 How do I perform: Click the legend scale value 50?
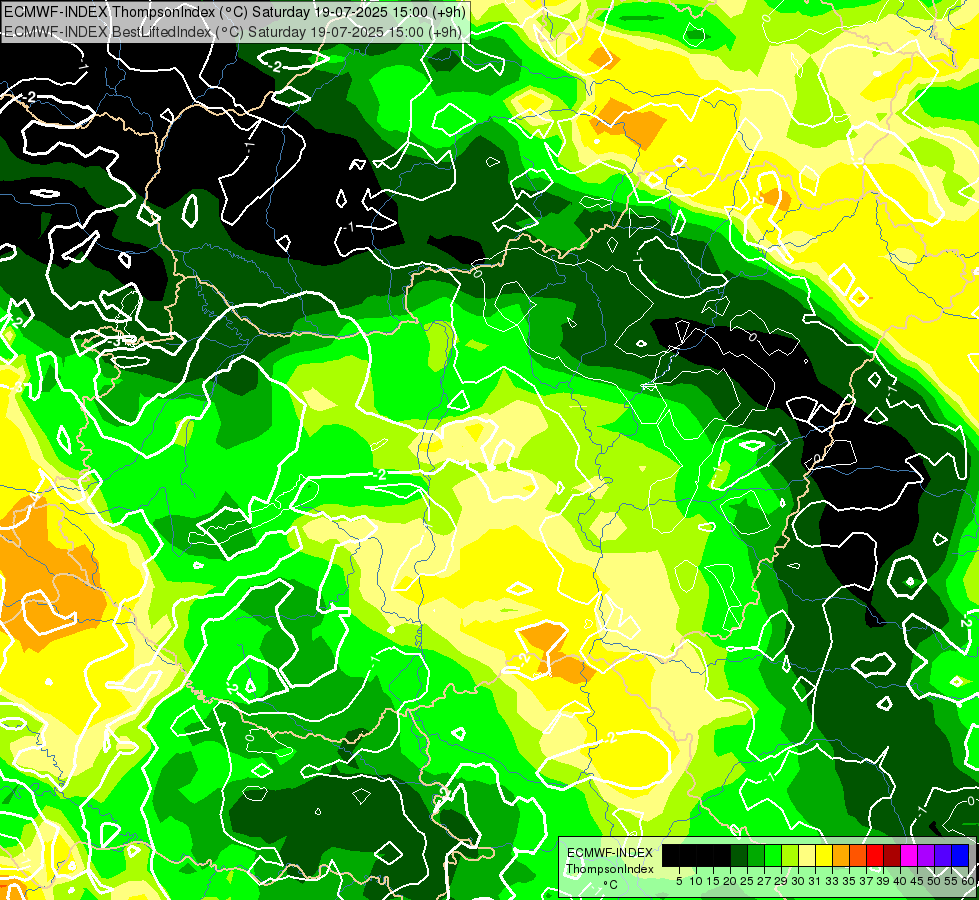(935, 881)
